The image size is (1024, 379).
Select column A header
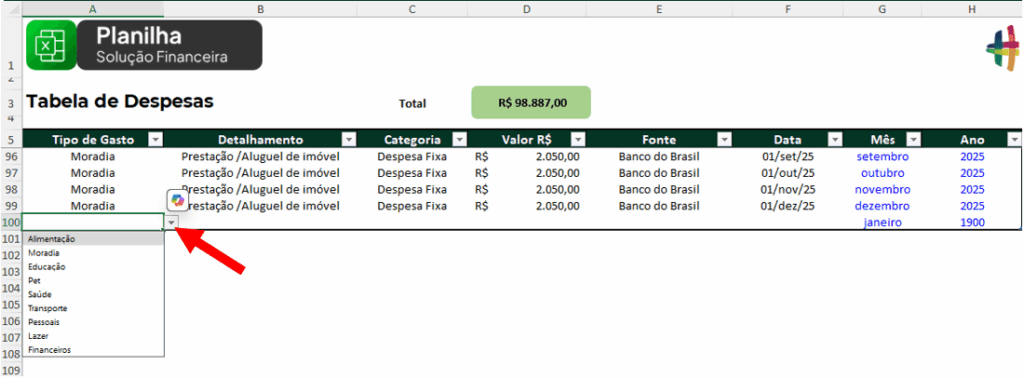93,9
